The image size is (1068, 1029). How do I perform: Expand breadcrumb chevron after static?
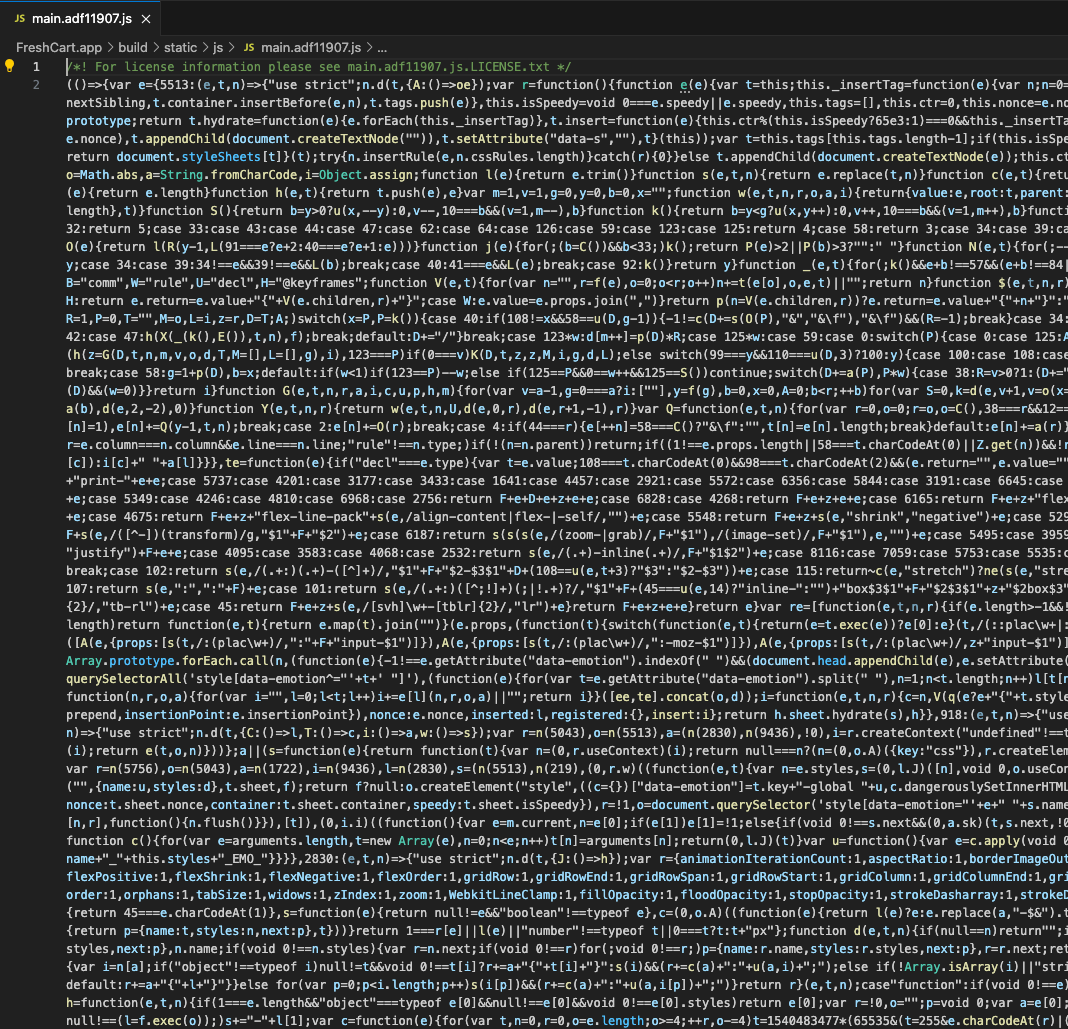(x=204, y=48)
